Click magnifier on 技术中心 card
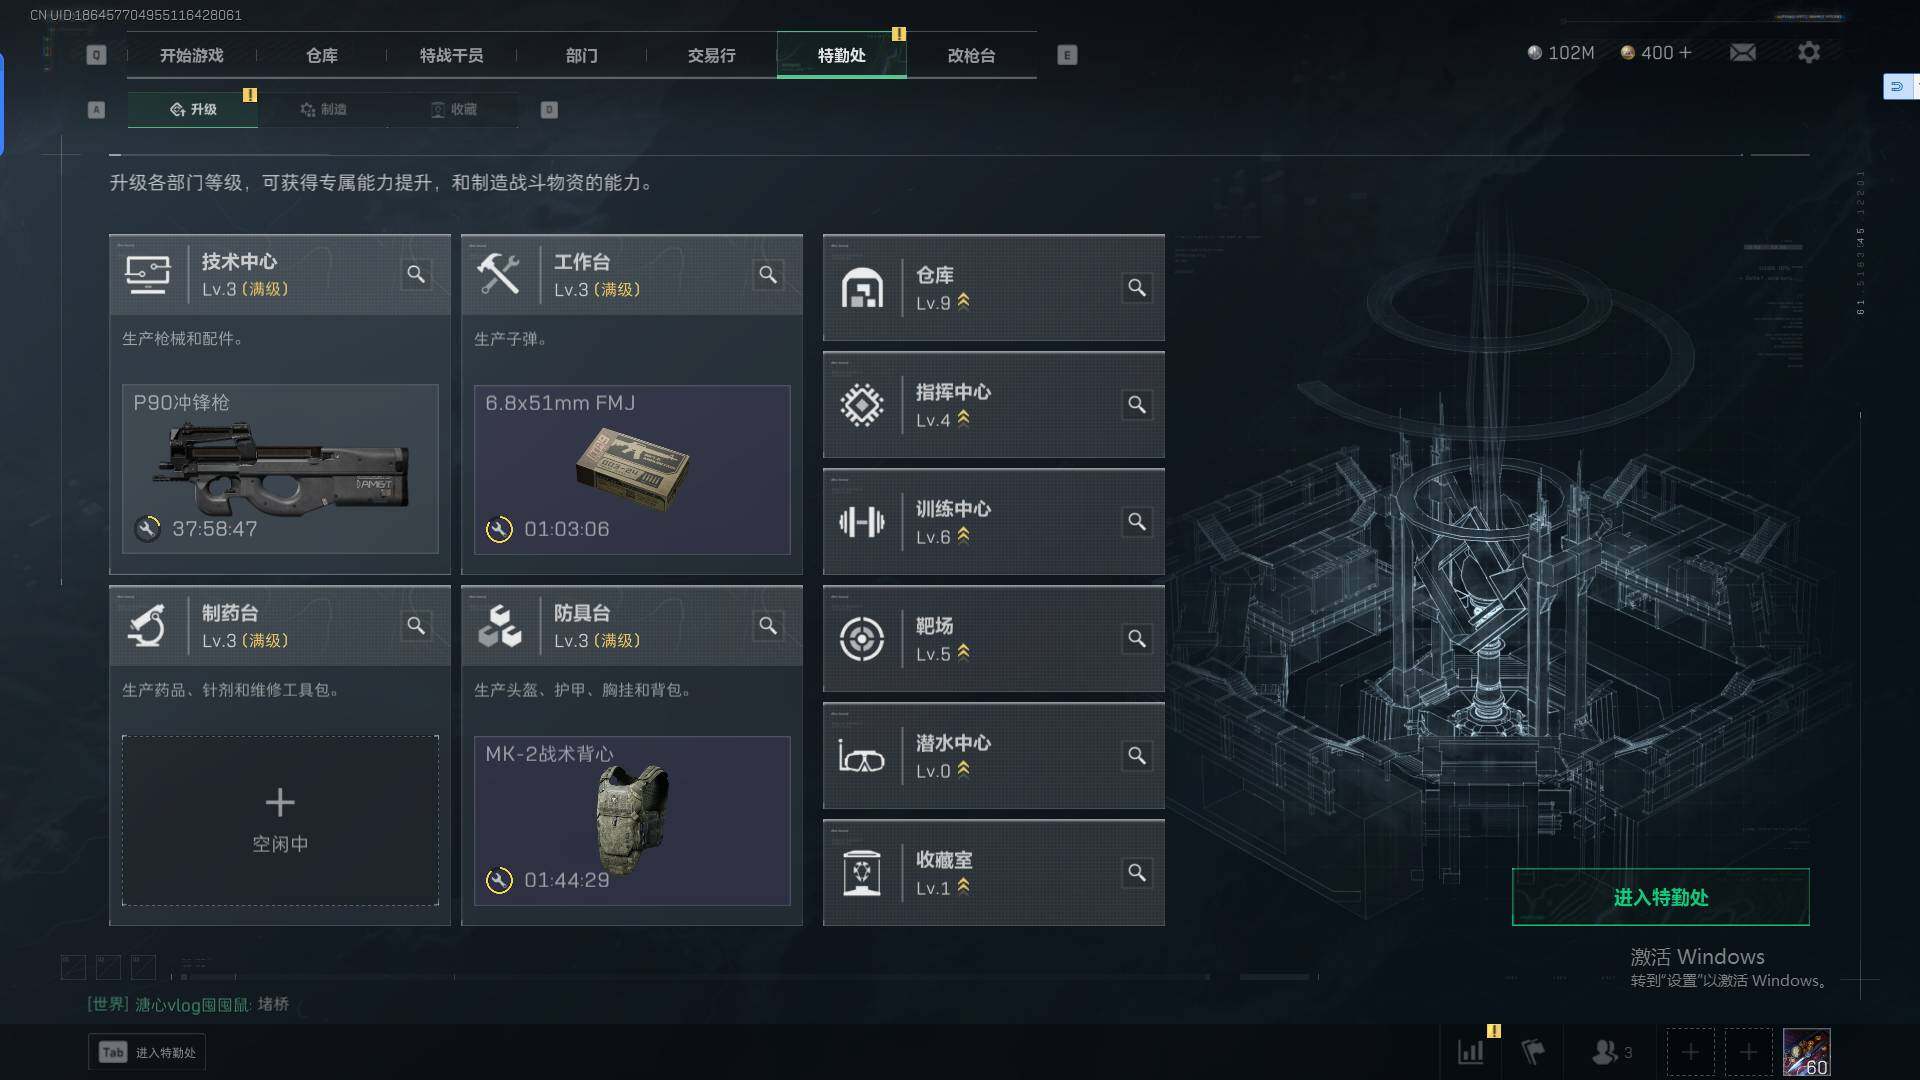 point(416,274)
